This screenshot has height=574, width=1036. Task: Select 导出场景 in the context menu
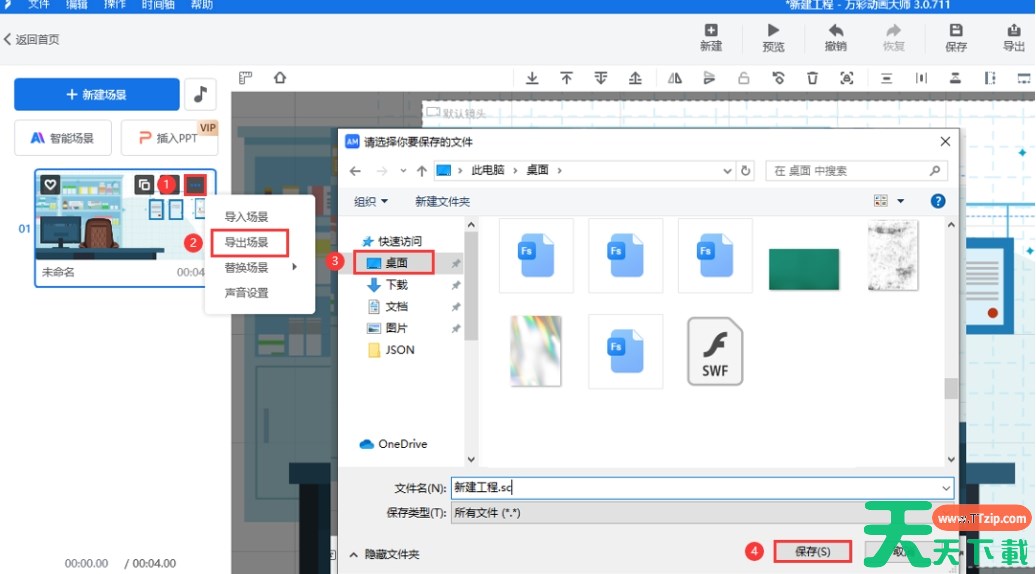(246, 242)
